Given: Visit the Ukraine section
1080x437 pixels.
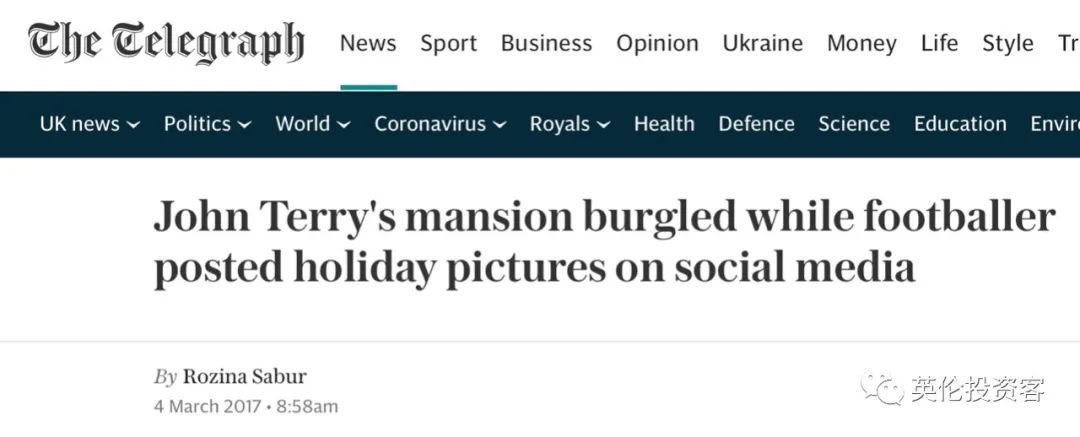Looking at the screenshot, I should (x=762, y=43).
